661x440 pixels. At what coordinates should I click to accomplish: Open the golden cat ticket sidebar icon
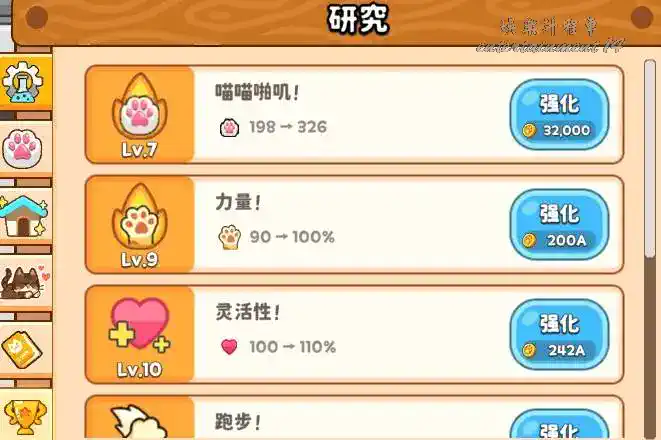point(23,349)
